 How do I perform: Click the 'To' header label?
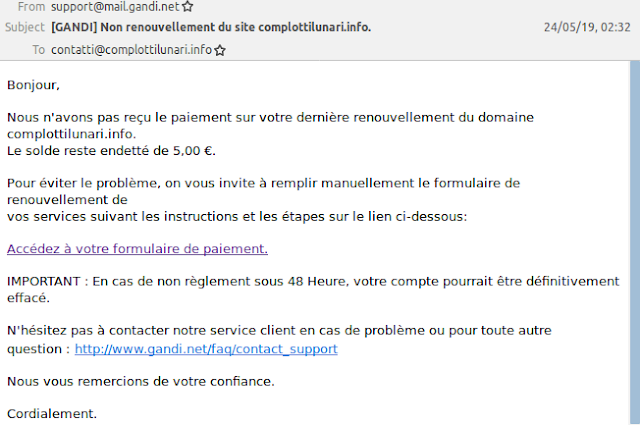point(38,50)
